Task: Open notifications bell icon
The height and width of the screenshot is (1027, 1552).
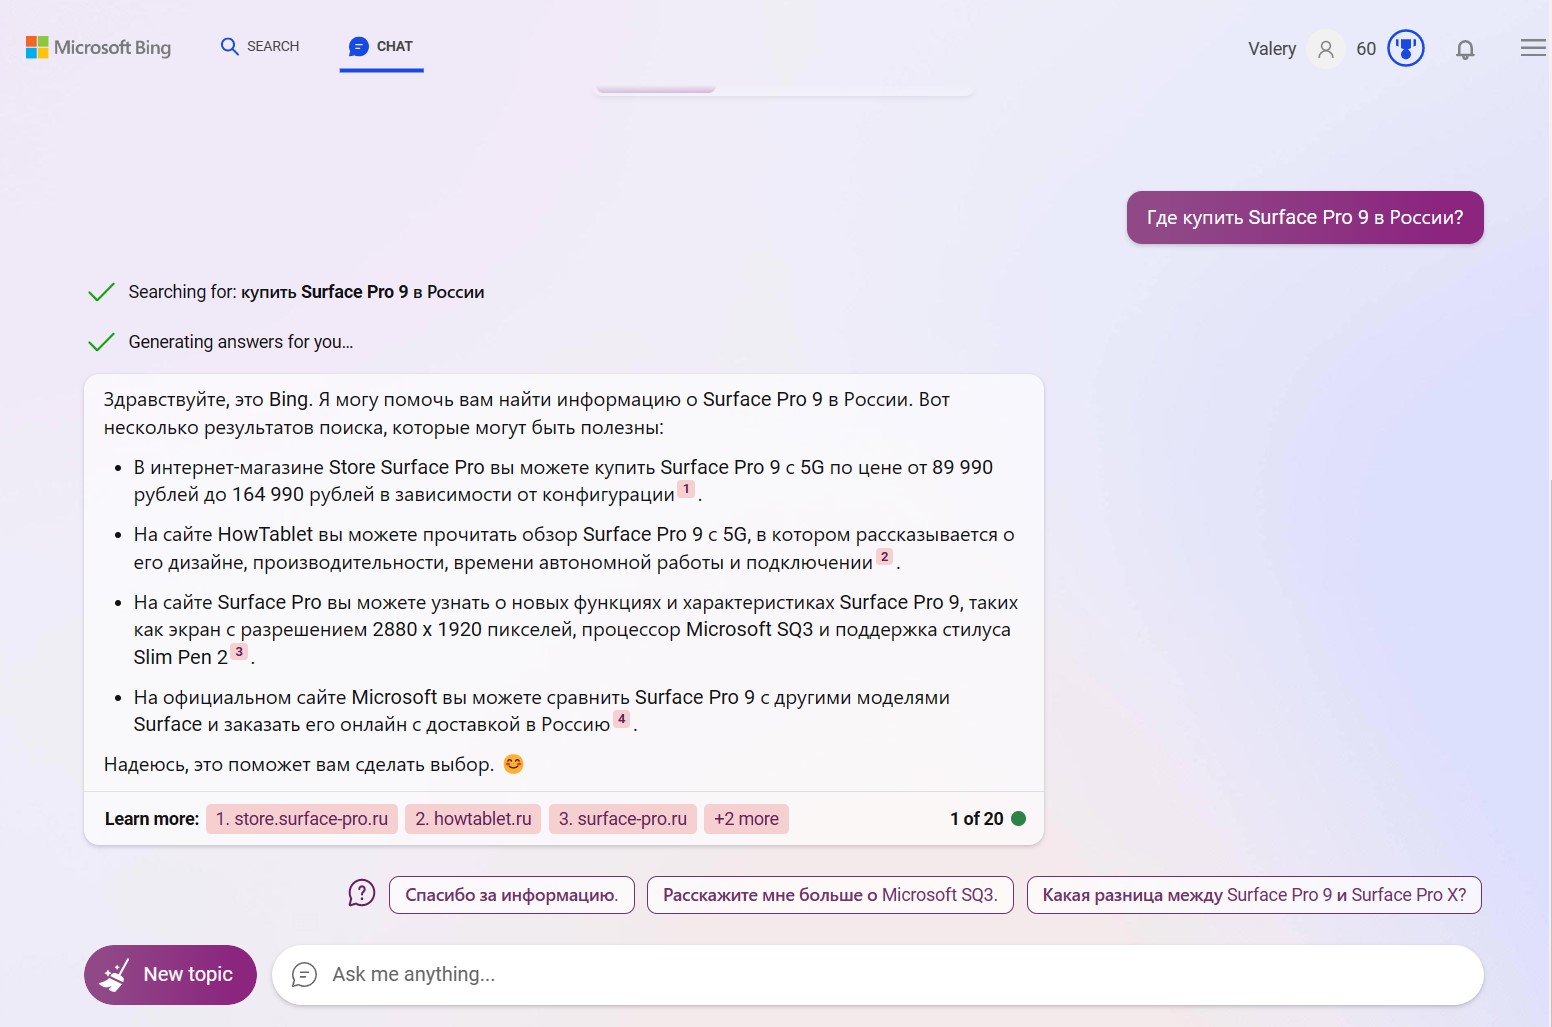Action: [x=1465, y=49]
